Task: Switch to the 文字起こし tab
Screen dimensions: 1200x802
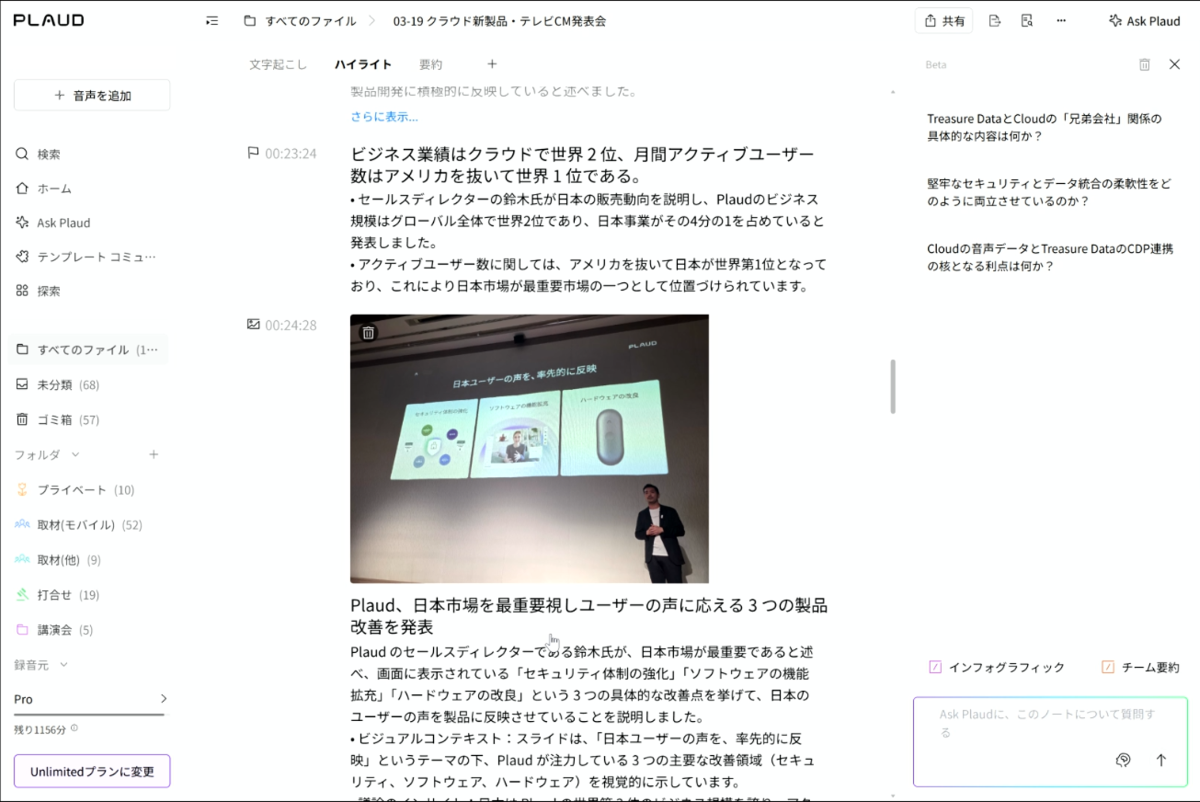Action: click(278, 64)
